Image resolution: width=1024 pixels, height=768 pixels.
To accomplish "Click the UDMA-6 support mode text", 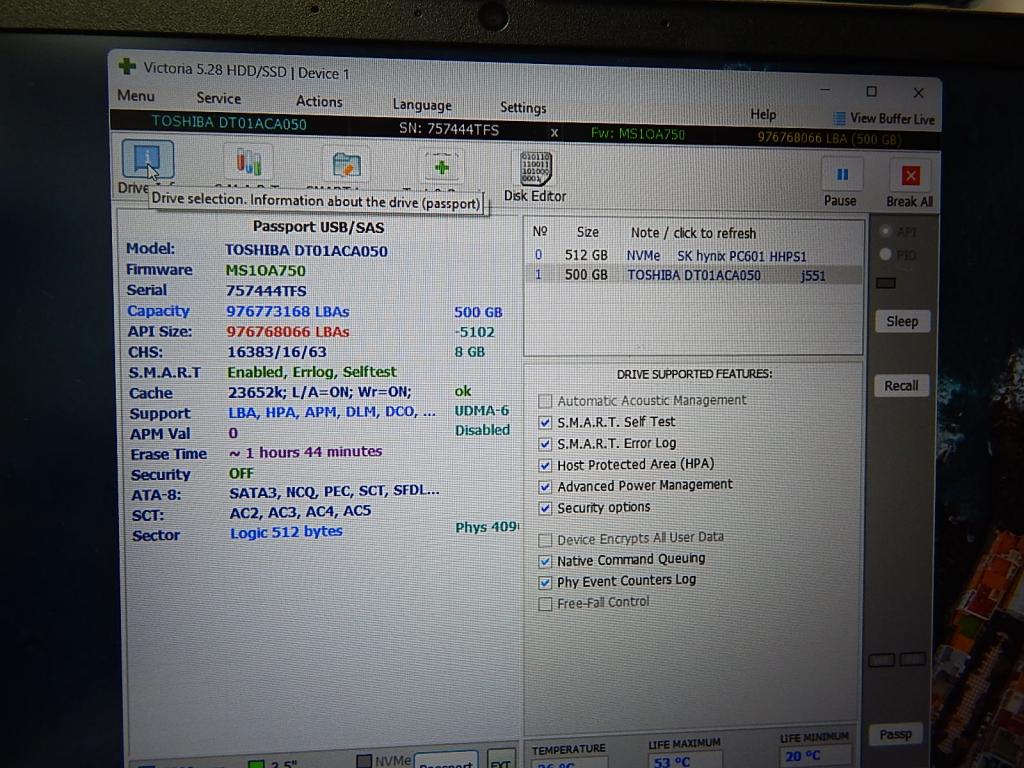I will tap(482, 411).
